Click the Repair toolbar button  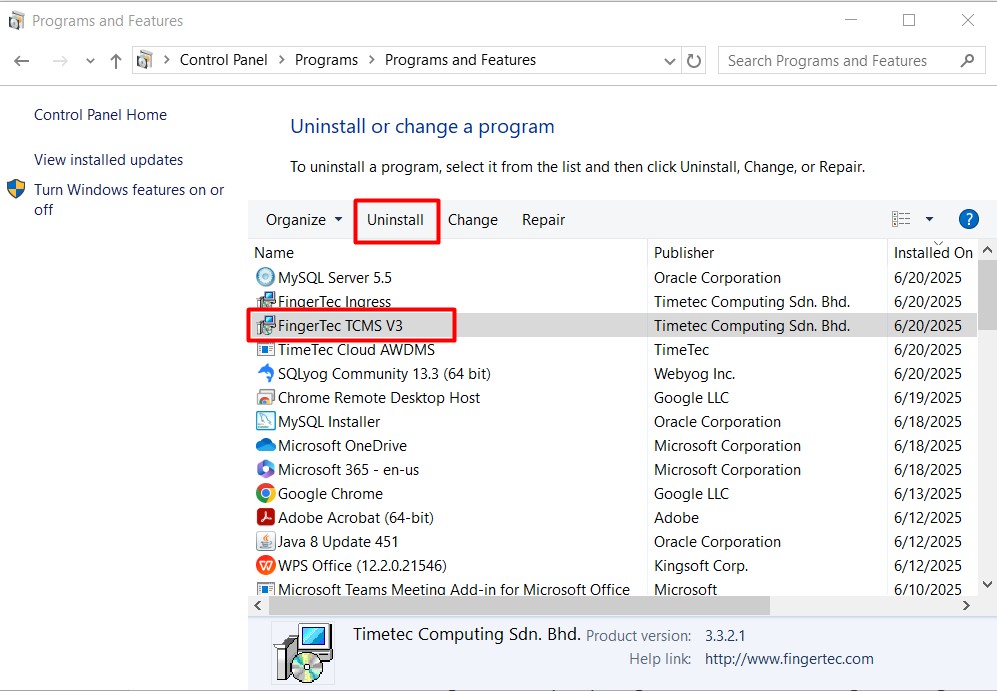(543, 220)
